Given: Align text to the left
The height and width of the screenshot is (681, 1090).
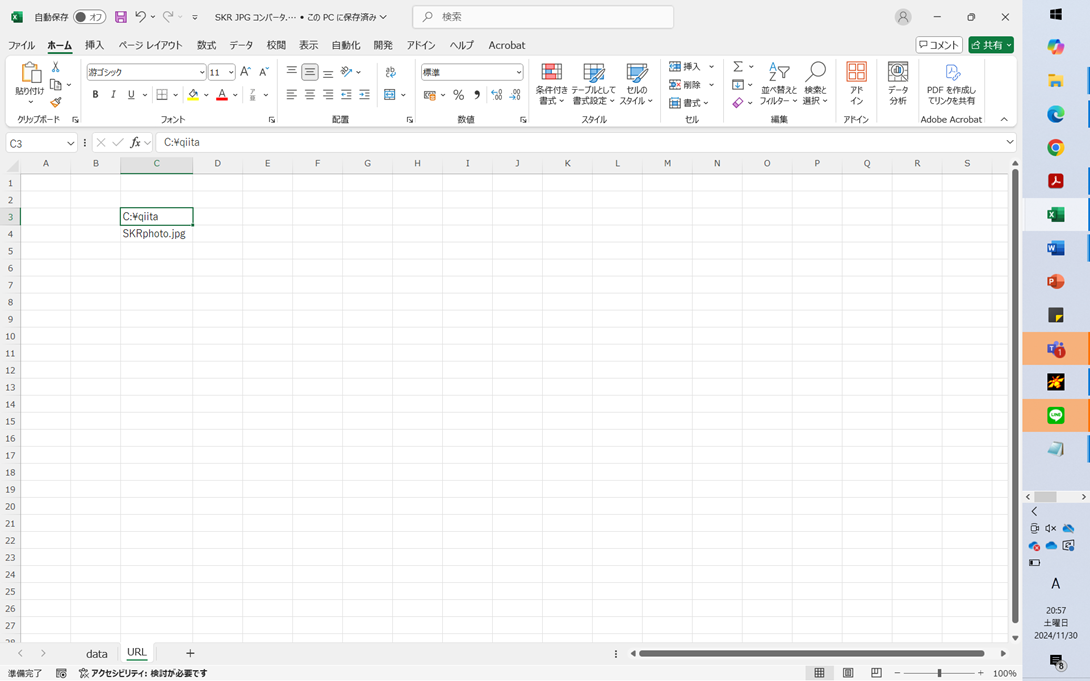Looking at the screenshot, I should (292, 95).
